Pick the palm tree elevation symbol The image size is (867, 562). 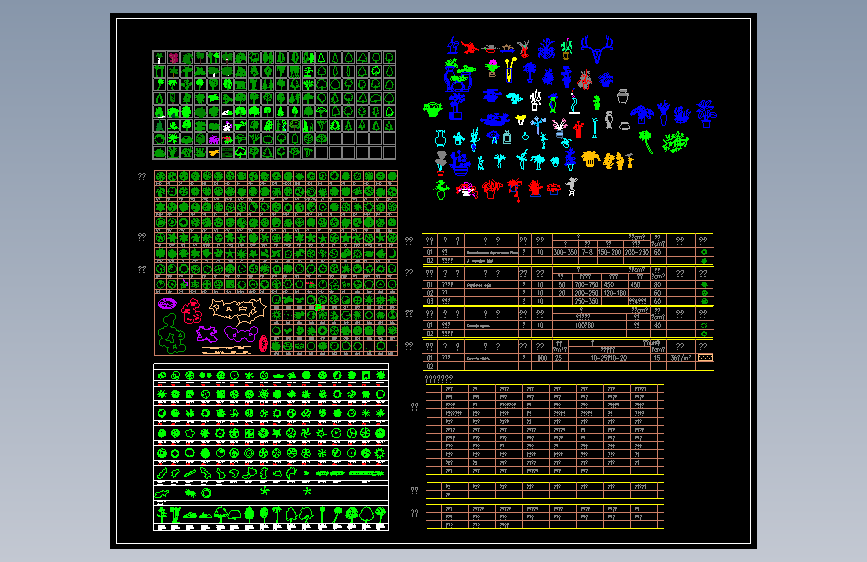tap(276, 514)
